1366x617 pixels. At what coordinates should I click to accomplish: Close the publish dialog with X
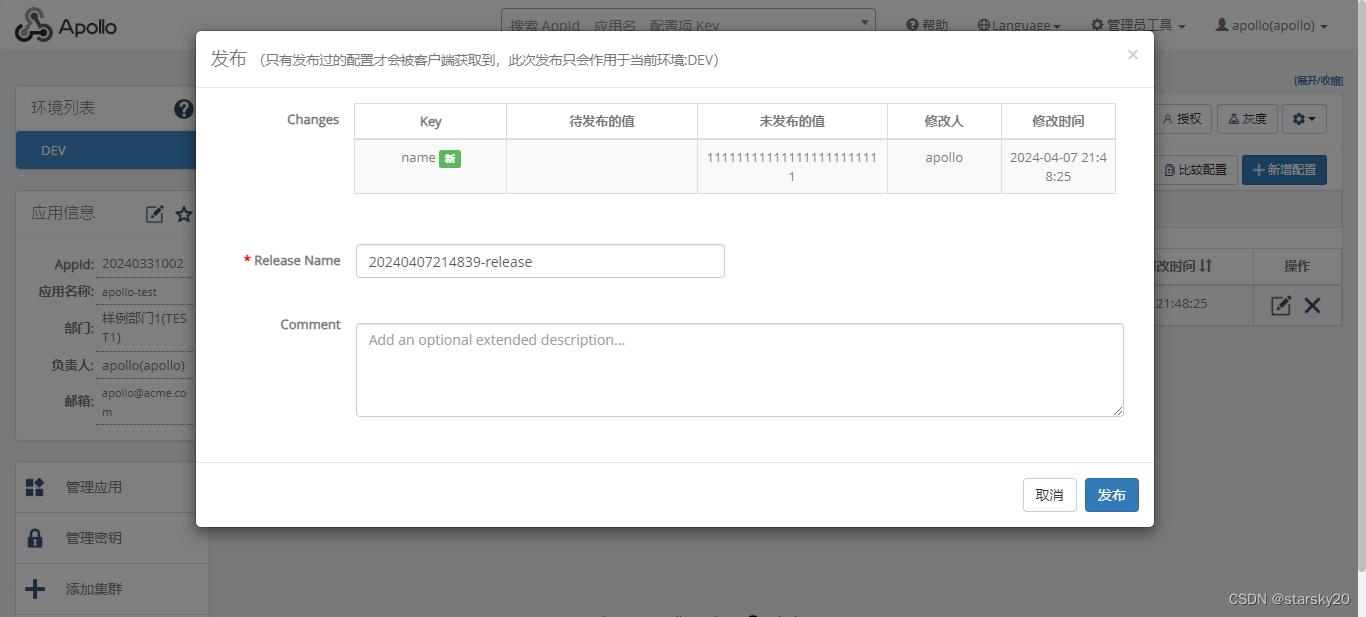(x=1132, y=55)
